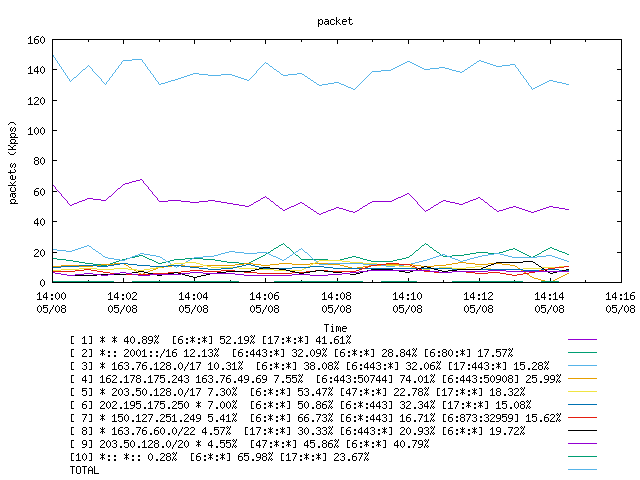Click "[6:443:50744] 74.01%" in legend row 4
This screenshot has width=640, height=480.
[x=376, y=379]
